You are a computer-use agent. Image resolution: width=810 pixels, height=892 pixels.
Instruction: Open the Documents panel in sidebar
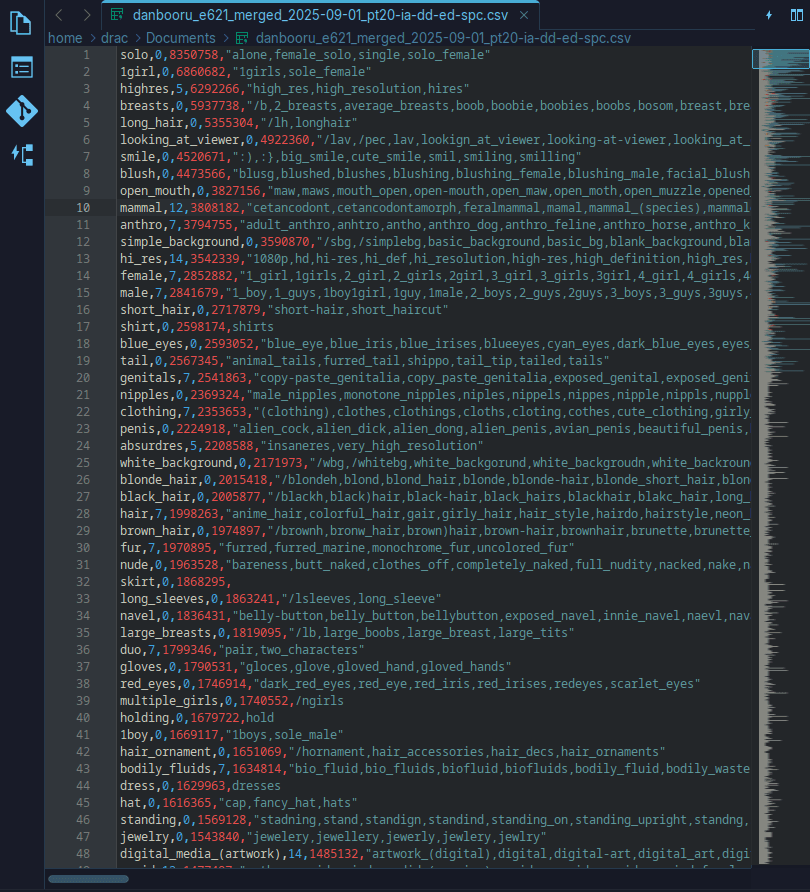pos(21,23)
